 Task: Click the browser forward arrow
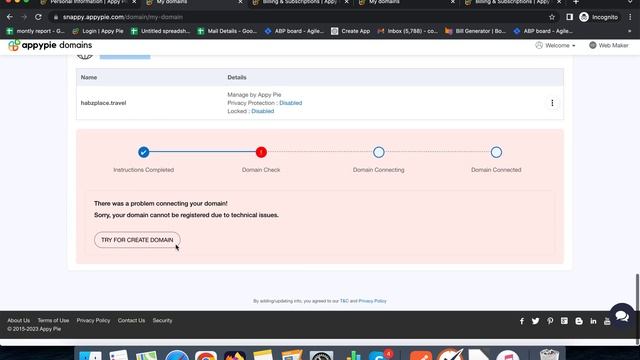coord(24,17)
